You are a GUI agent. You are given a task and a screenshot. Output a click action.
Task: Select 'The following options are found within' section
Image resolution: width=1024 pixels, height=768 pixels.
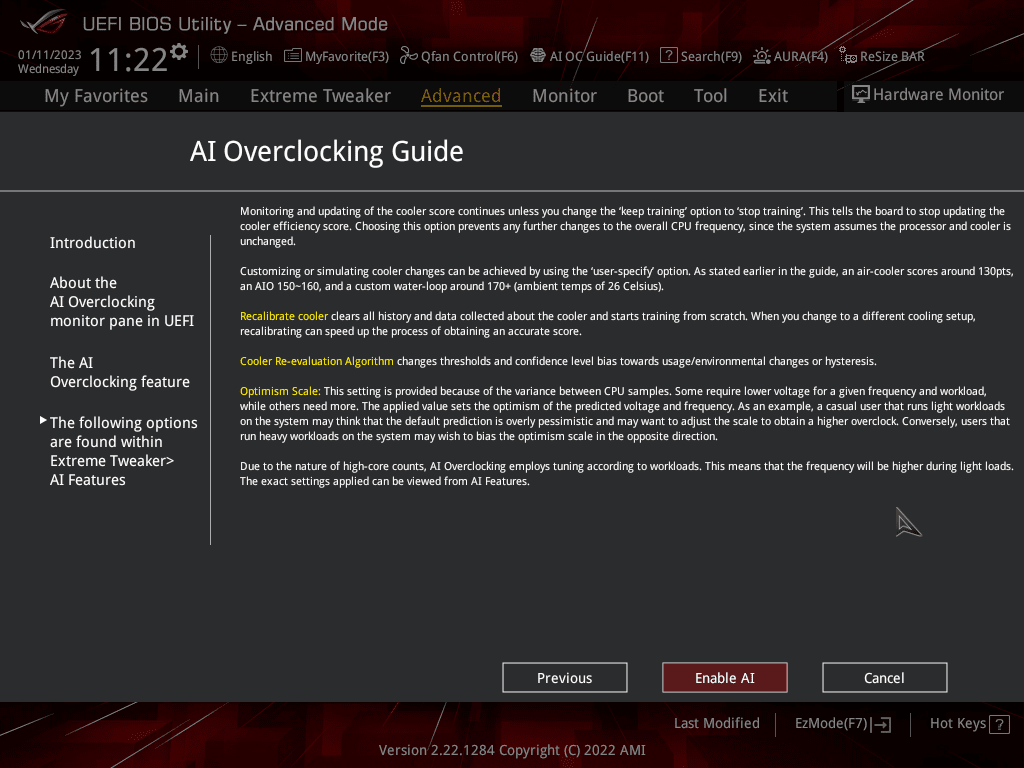click(123, 451)
